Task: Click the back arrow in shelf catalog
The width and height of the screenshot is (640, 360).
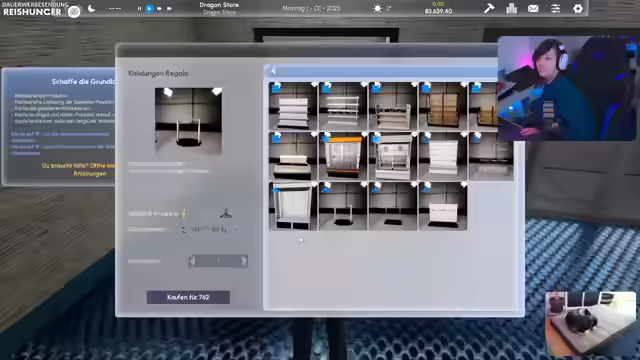Action: 273,71
